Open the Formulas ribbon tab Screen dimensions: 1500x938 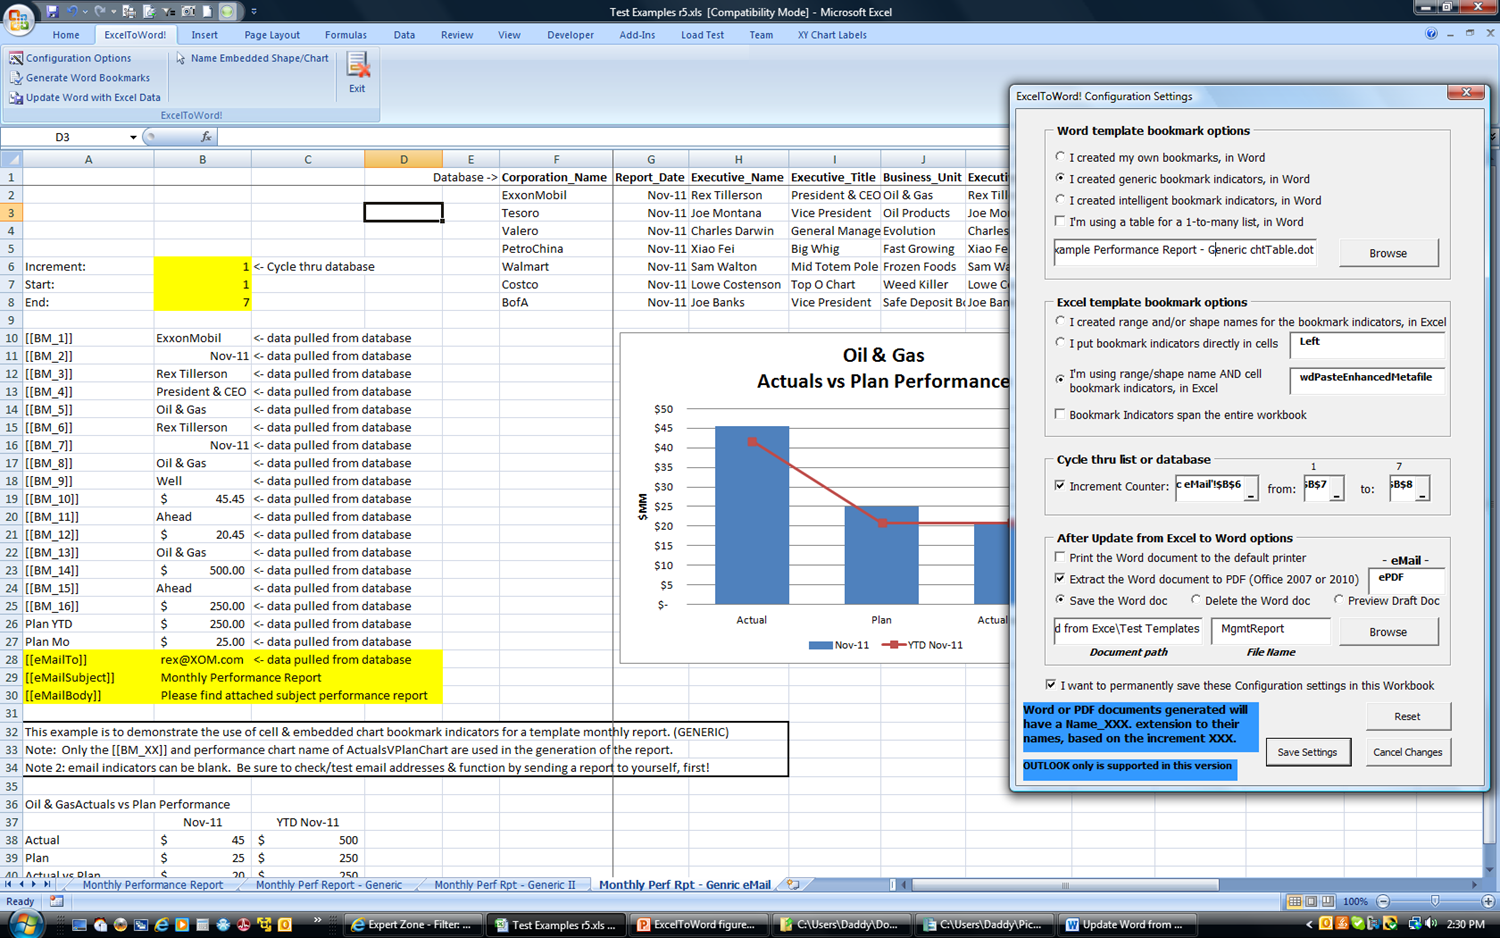pyautogui.click(x=346, y=35)
